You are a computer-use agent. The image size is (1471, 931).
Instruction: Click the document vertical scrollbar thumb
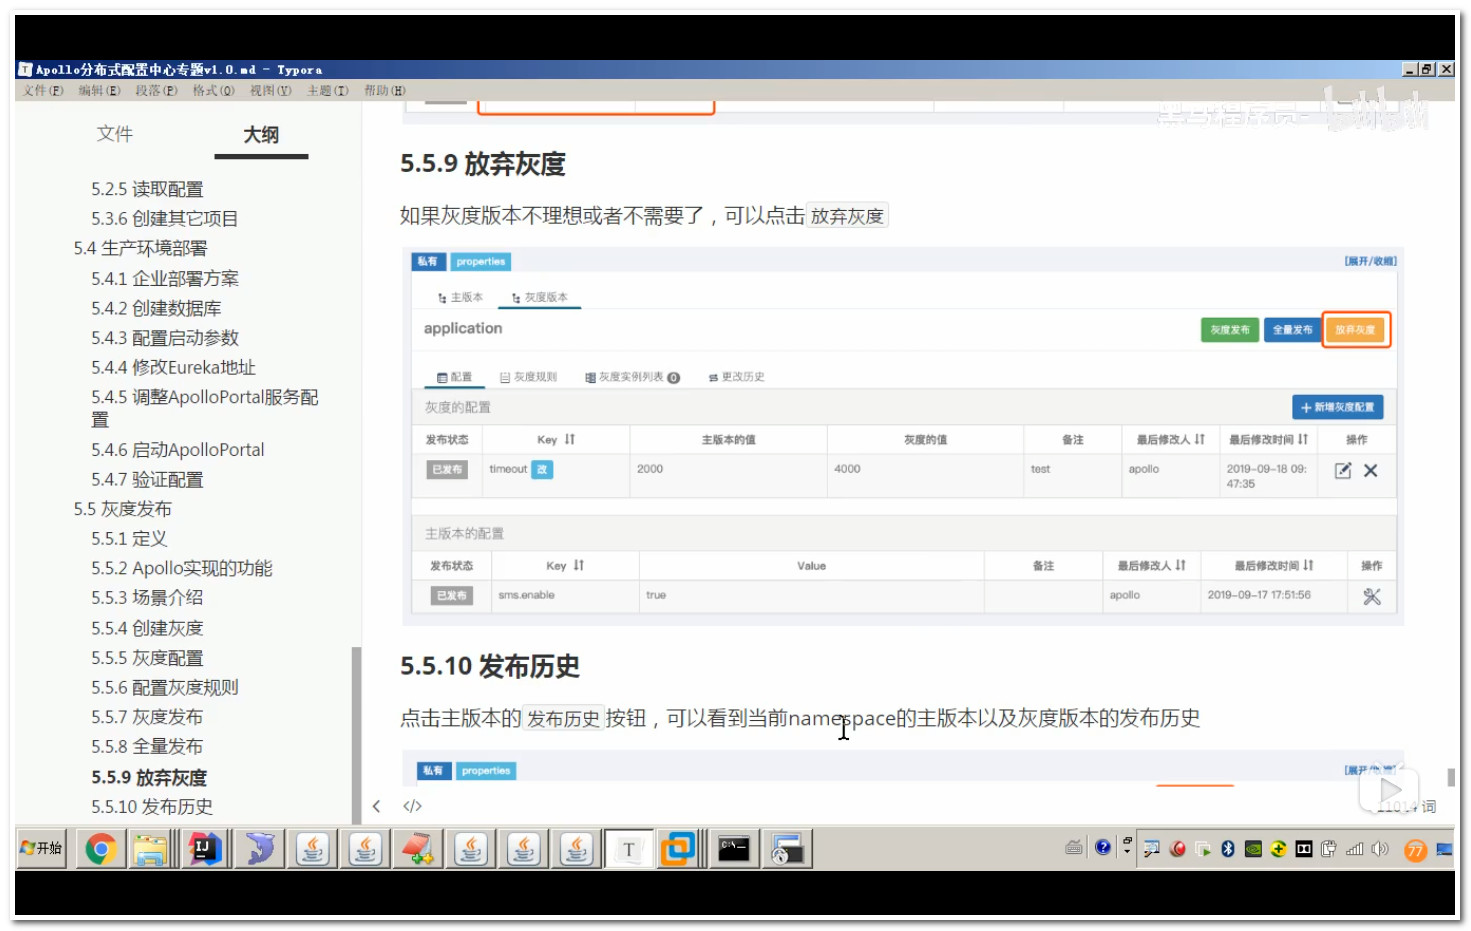(x=1450, y=777)
